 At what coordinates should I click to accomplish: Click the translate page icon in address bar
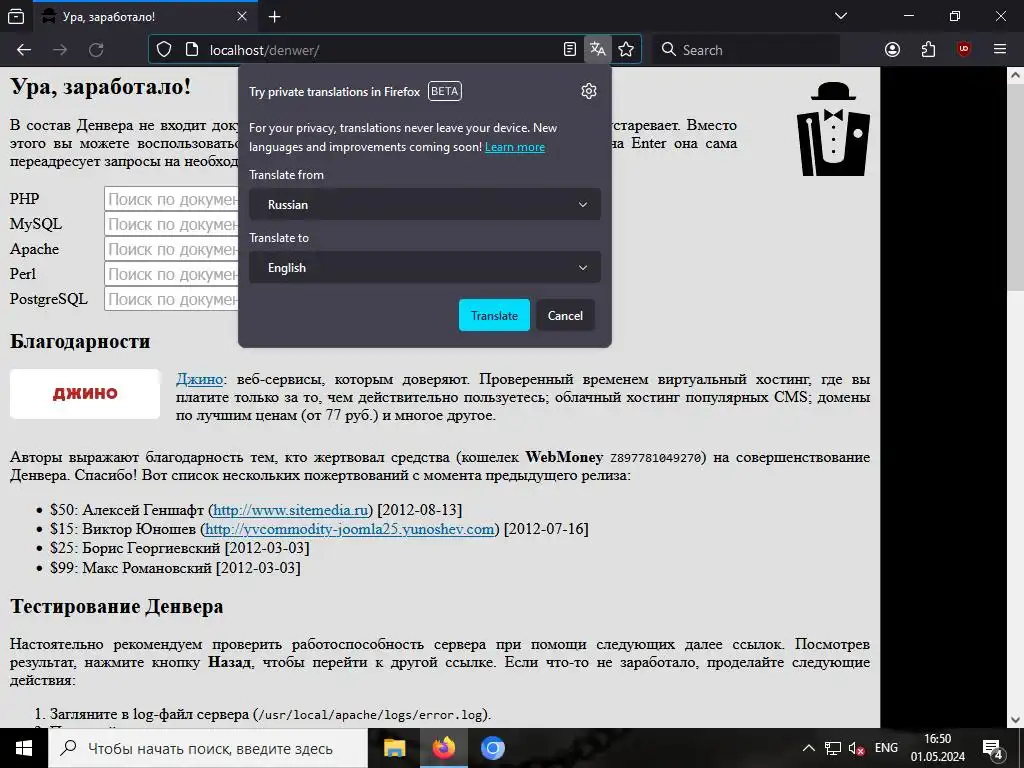(598, 50)
